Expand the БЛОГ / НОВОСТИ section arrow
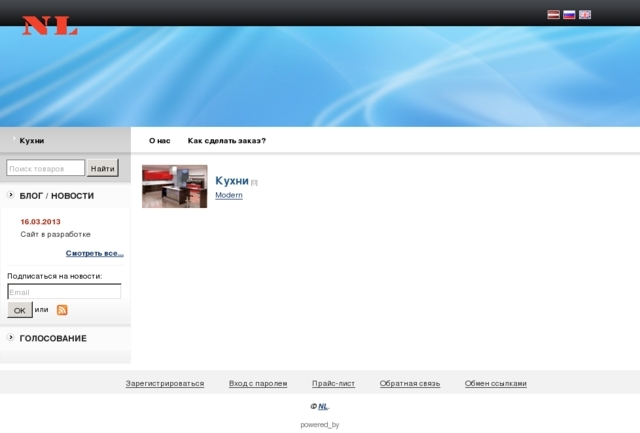 [11, 195]
